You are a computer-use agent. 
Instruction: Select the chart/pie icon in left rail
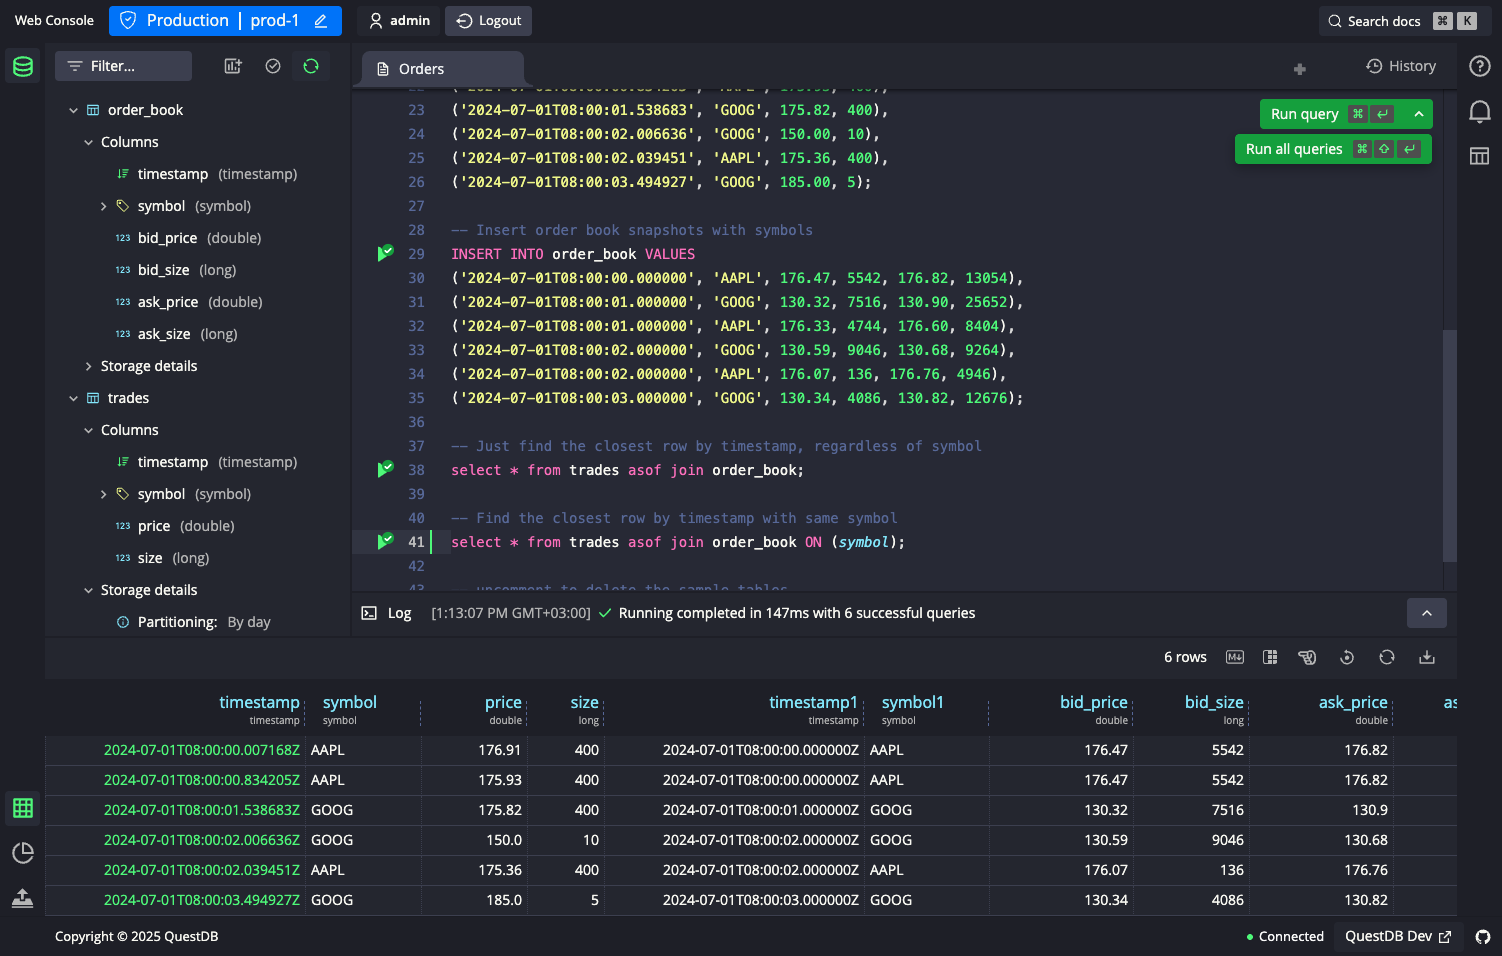[x=22, y=853]
